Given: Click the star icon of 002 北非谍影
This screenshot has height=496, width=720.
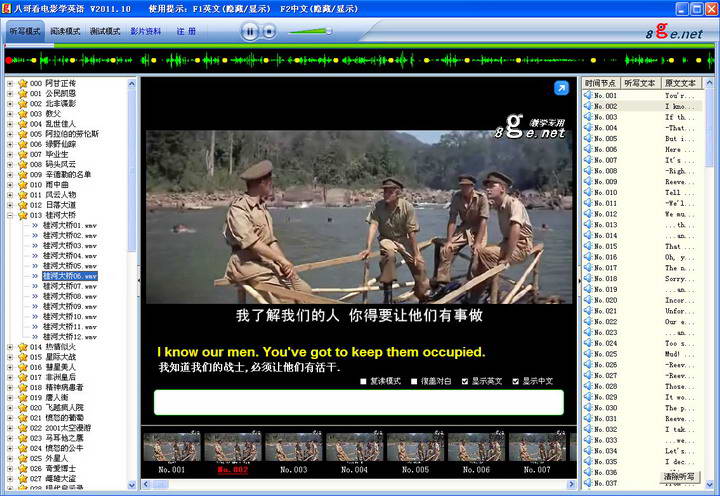Looking at the screenshot, I should (22, 104).
